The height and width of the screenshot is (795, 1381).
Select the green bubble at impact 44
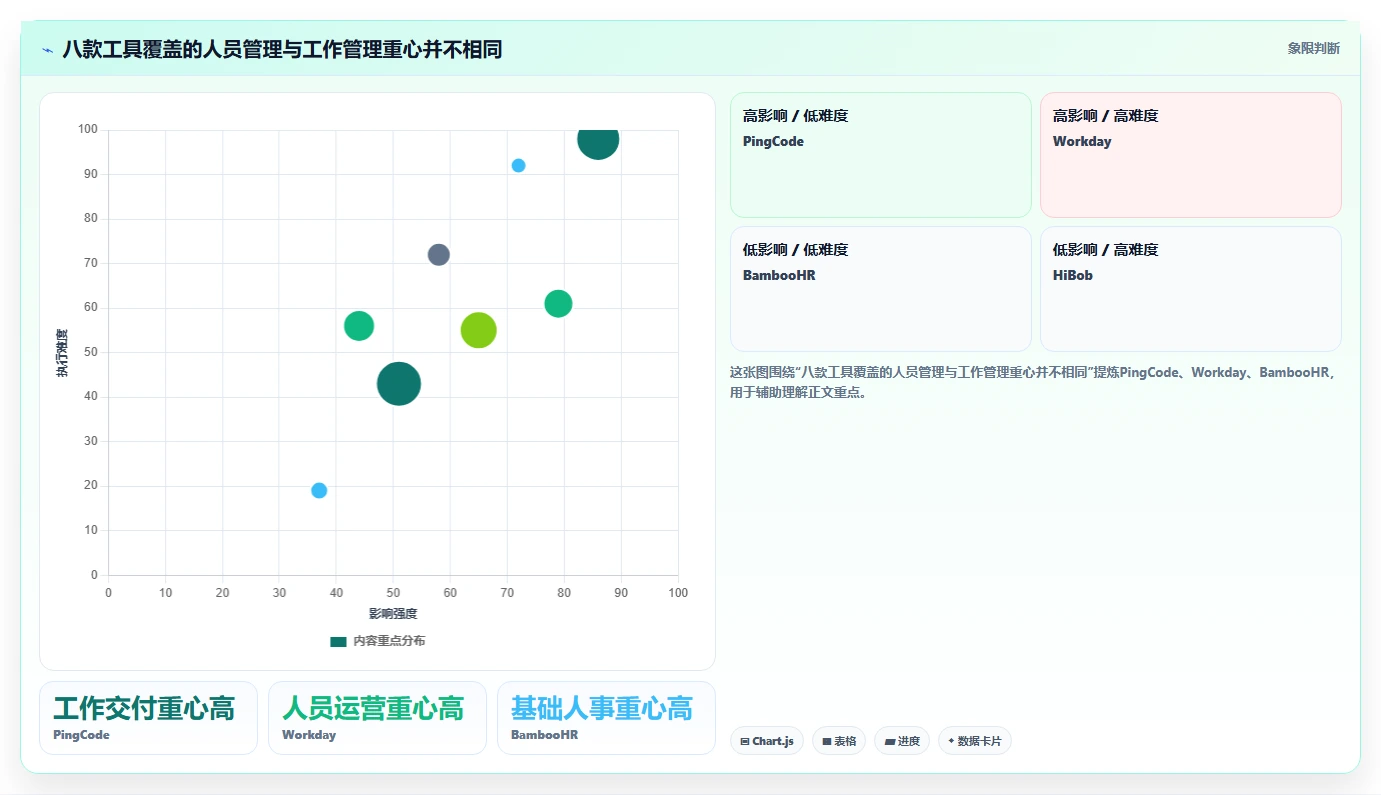[x=359, y=326]
